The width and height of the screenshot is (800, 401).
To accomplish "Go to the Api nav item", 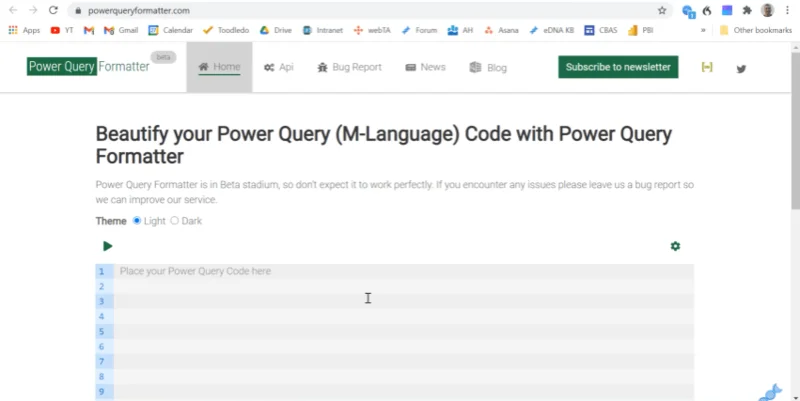I will pyautogui.click(x=279, y=67).
